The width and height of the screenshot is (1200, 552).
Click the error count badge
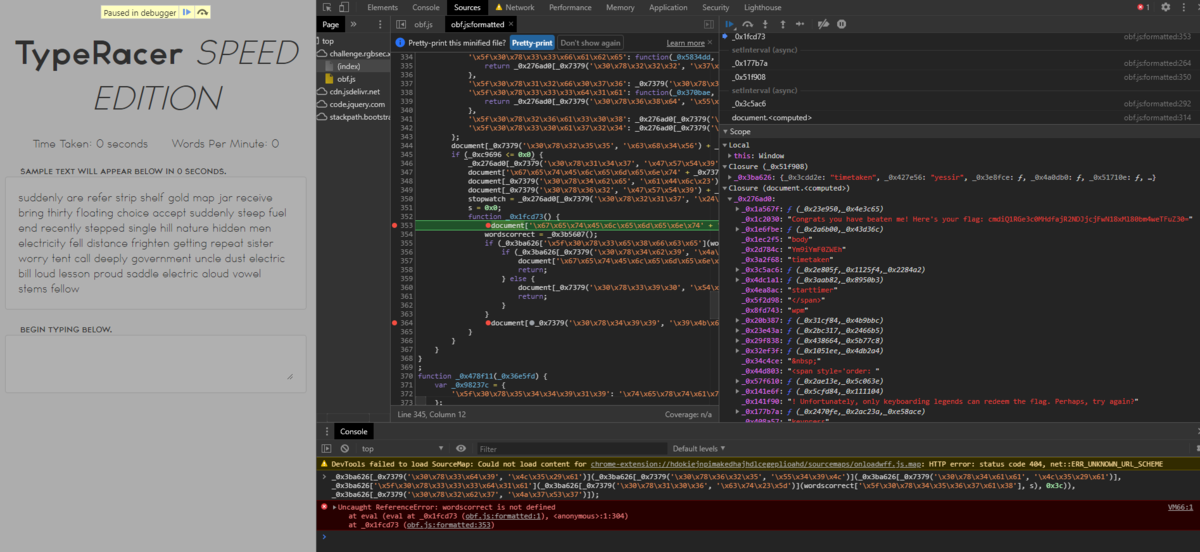click(1142, 7)
